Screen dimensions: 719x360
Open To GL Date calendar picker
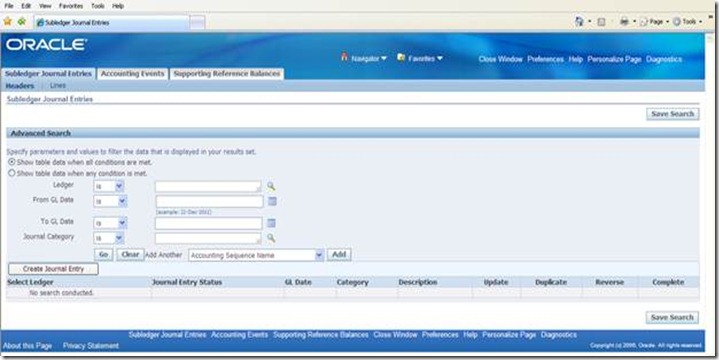pos(271,223)
